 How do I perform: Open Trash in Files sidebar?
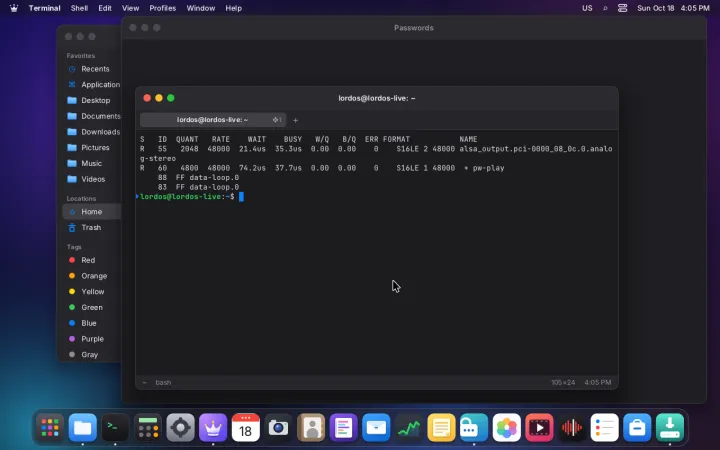[x=92, y=227]
